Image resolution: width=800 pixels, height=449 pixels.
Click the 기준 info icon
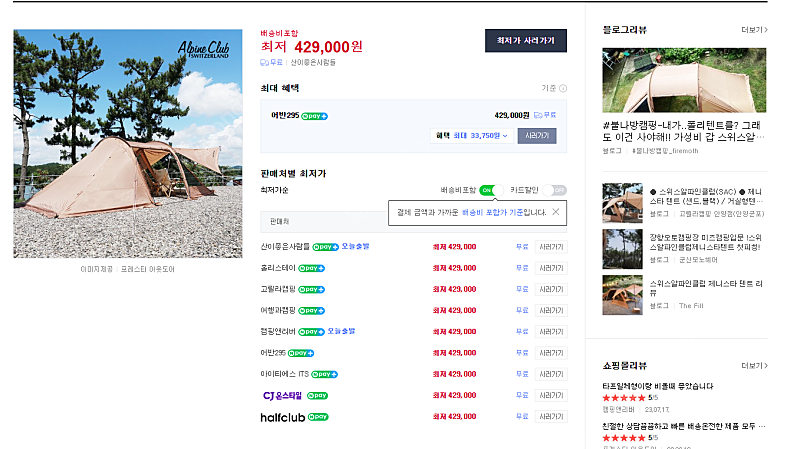563,89
